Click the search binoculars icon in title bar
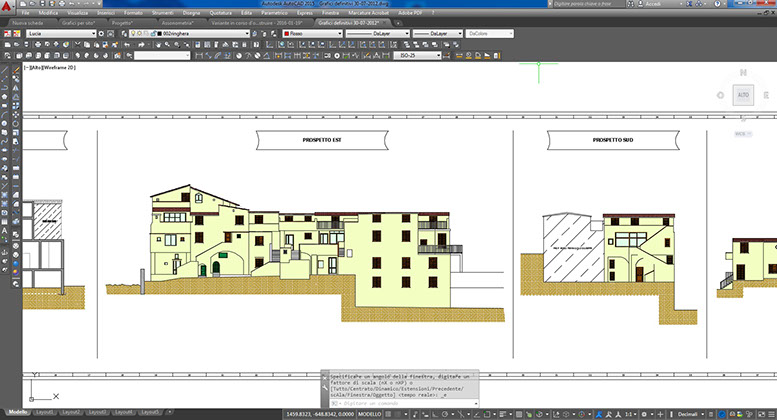Image resolution: width=777 pixels, height=420 pixels. [x=633, y=4]
